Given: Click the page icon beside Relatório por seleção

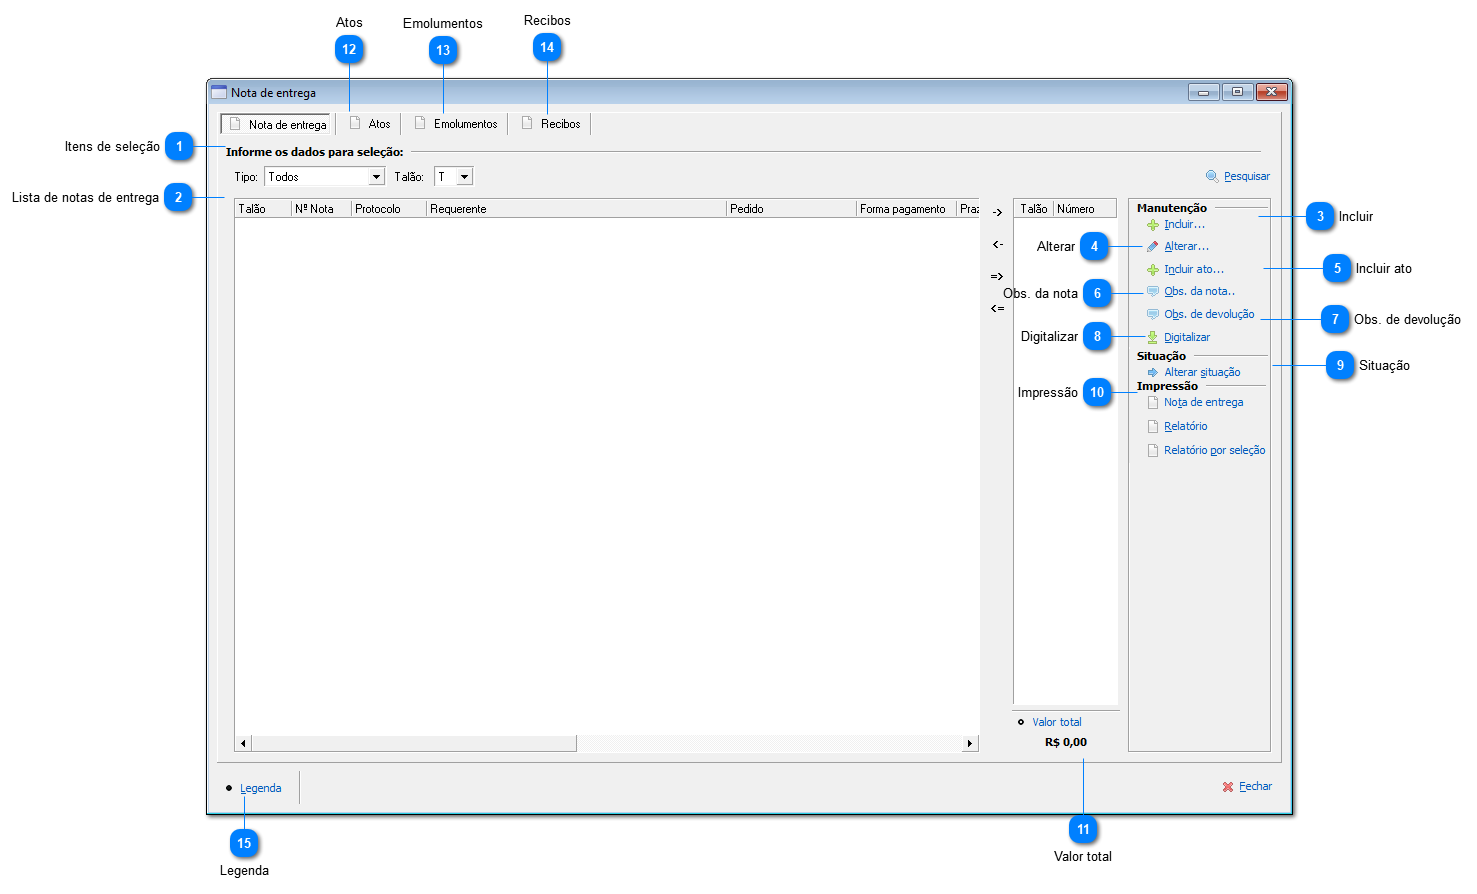Looking at the screenshot, I should tap(1153, 451).
